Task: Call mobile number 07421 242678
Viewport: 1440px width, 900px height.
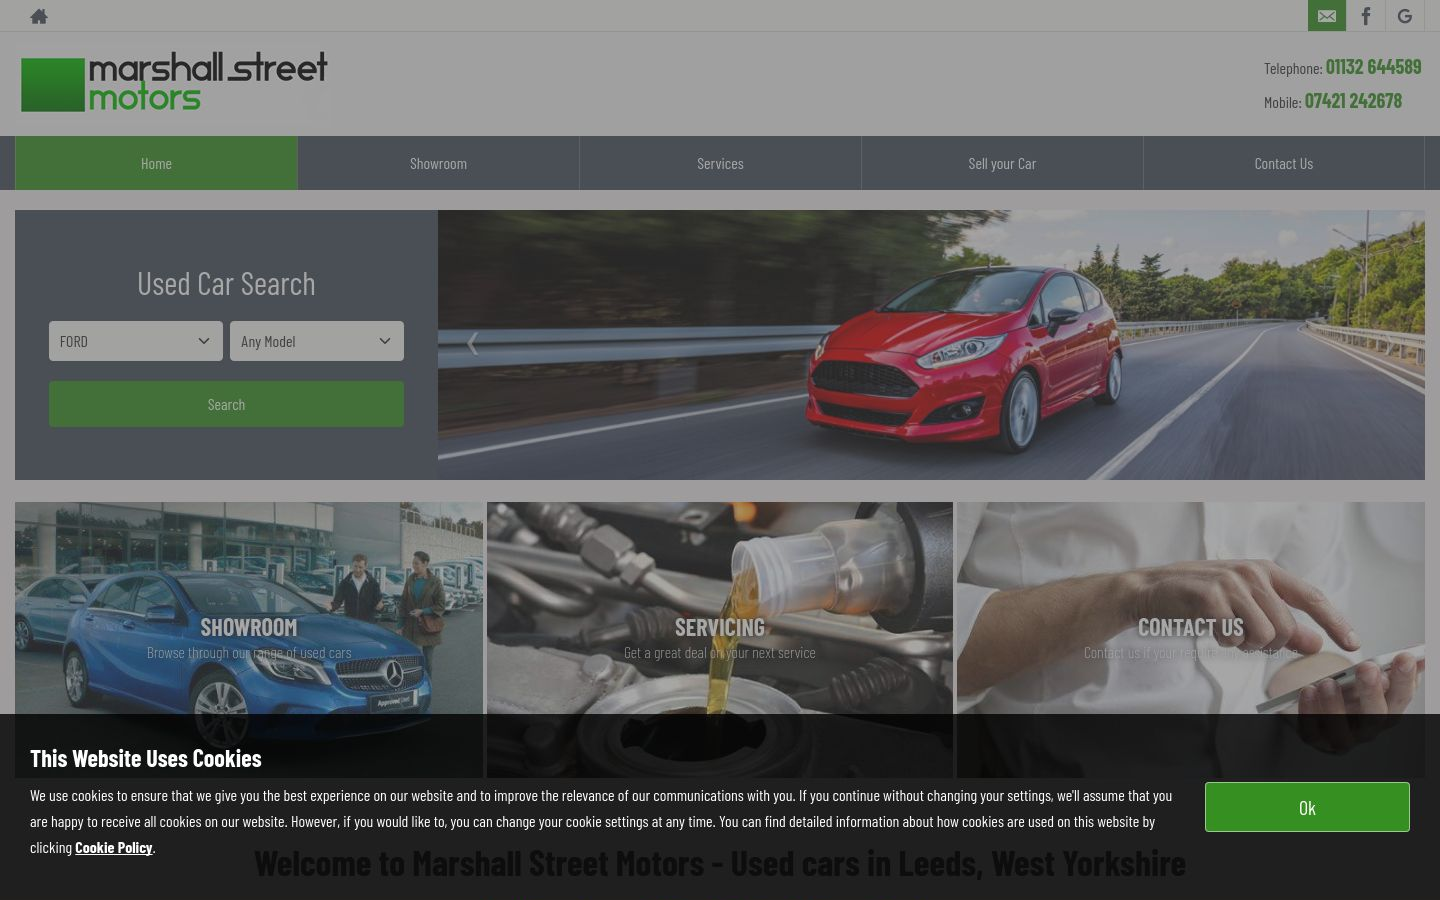Action: [1353, 101]
